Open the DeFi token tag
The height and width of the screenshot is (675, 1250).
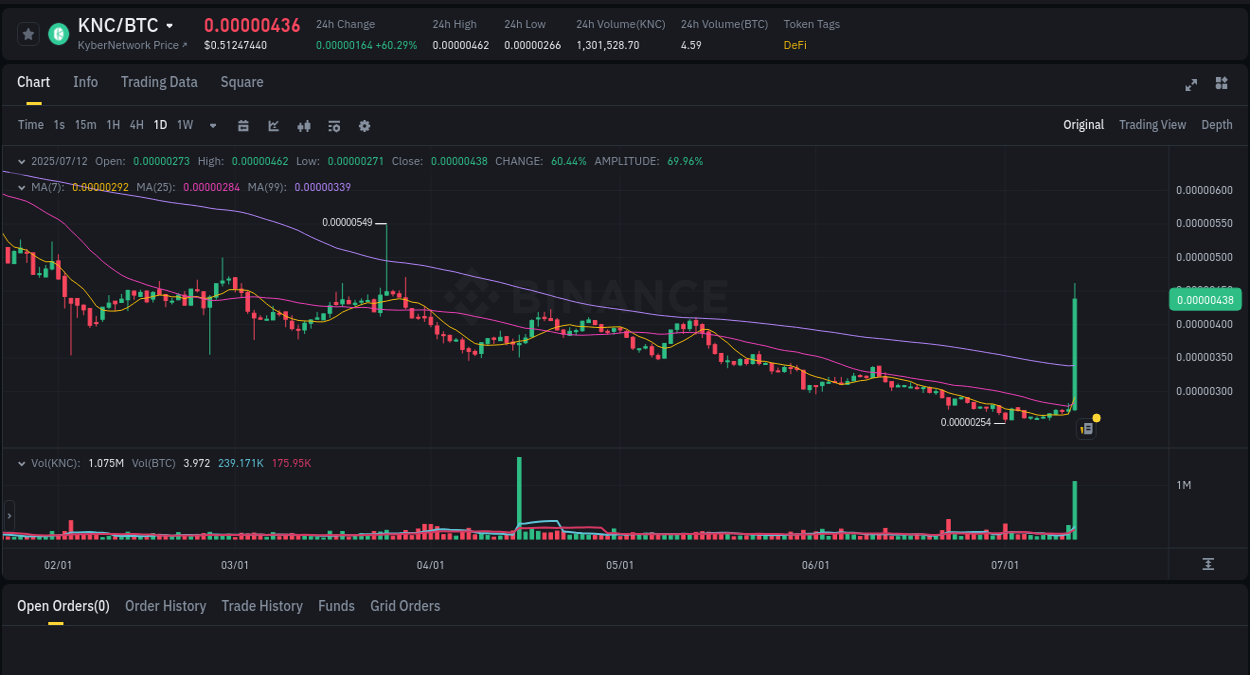point(794,45)
